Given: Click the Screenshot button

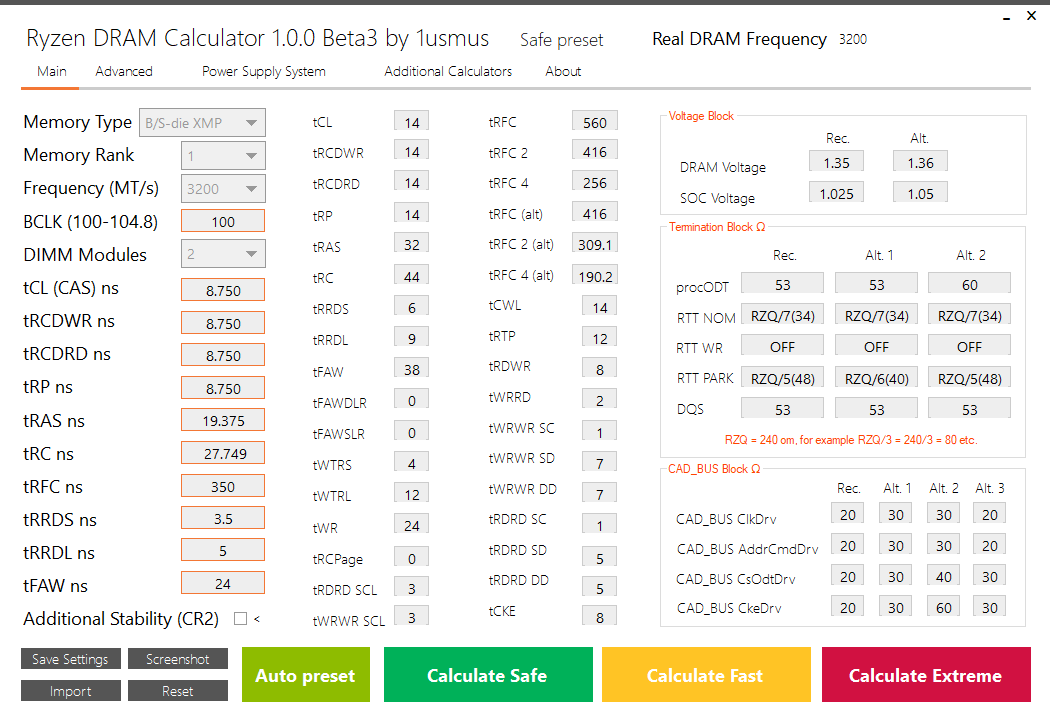Looking at the screenshot, I should tap(177, 658).
